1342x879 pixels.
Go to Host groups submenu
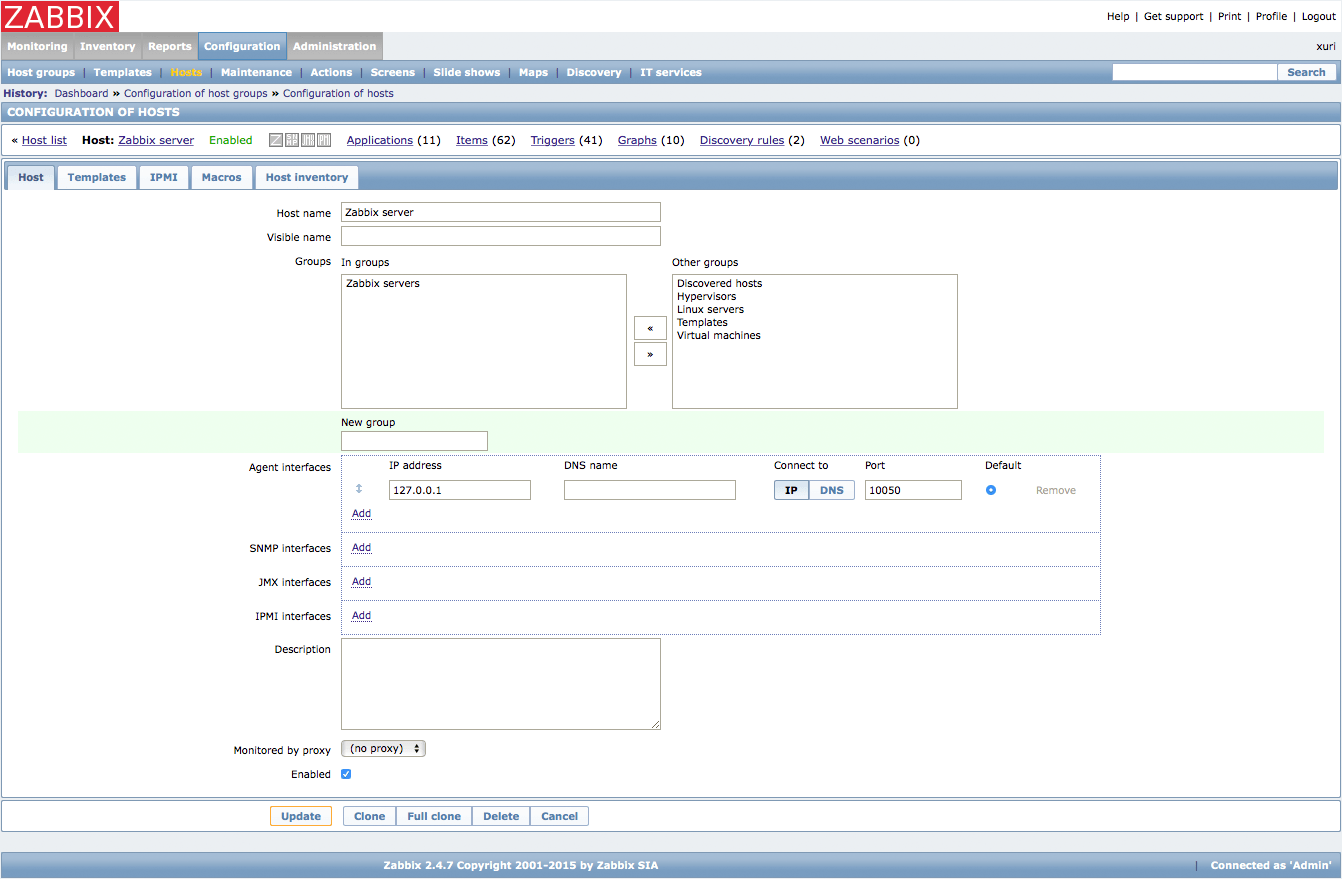point(41,72)
